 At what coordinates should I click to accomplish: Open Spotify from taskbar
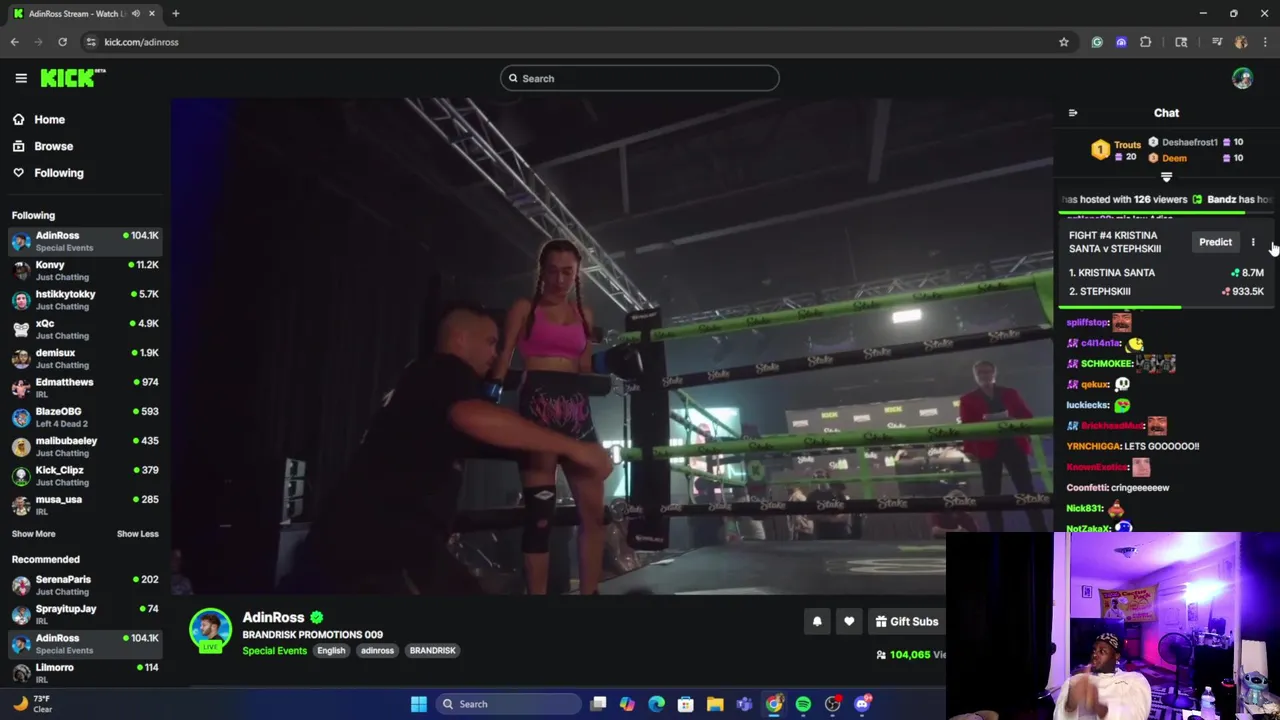[803, 704]
